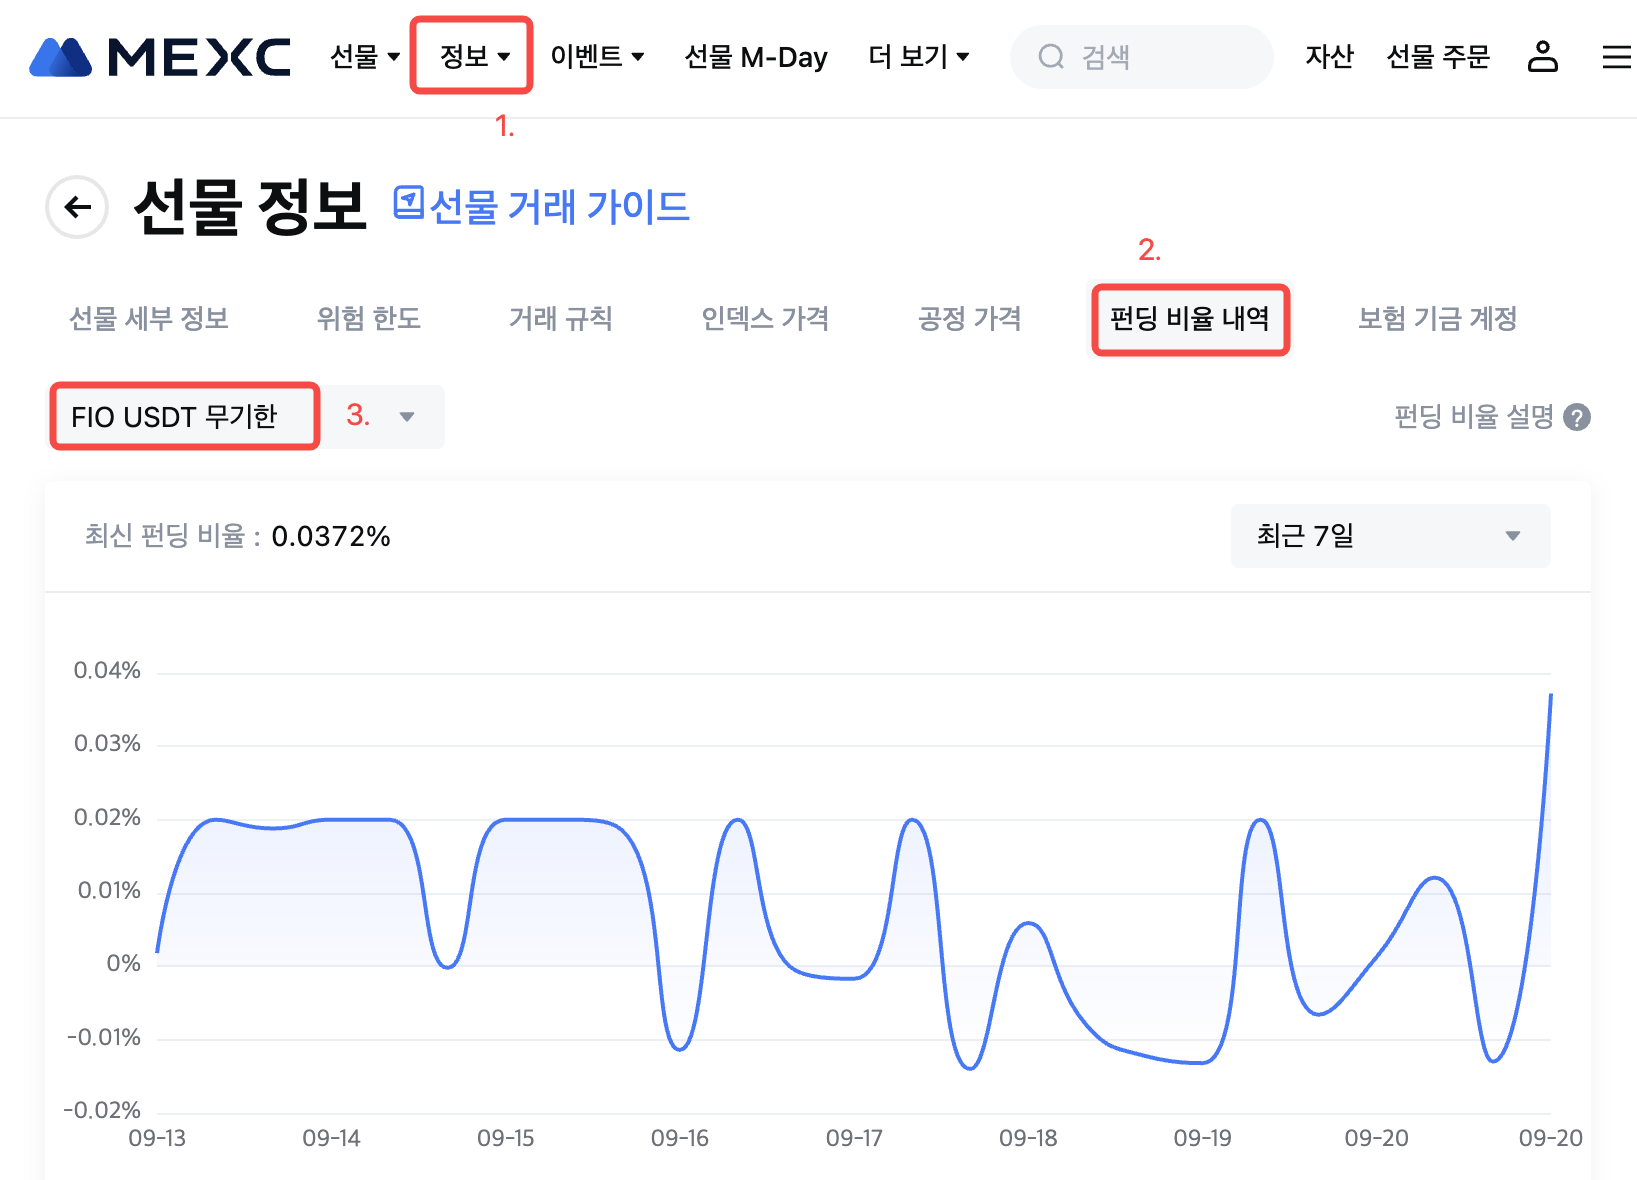This screenshot has width=1637, height=1180.
Task: Click the 선물 거래 가이드 guide icon
Action: [x=408, y=203]
